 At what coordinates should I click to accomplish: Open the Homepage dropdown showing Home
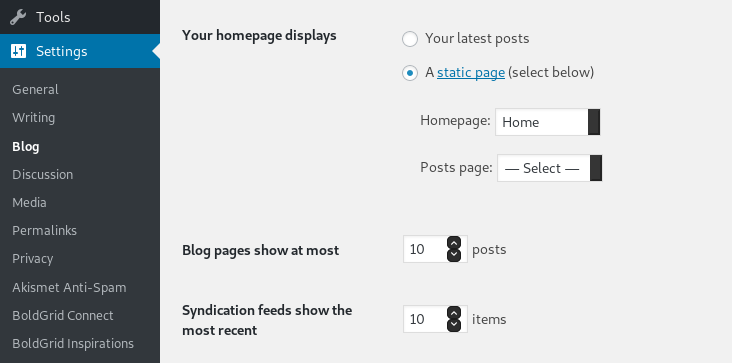tap(548, 122)
